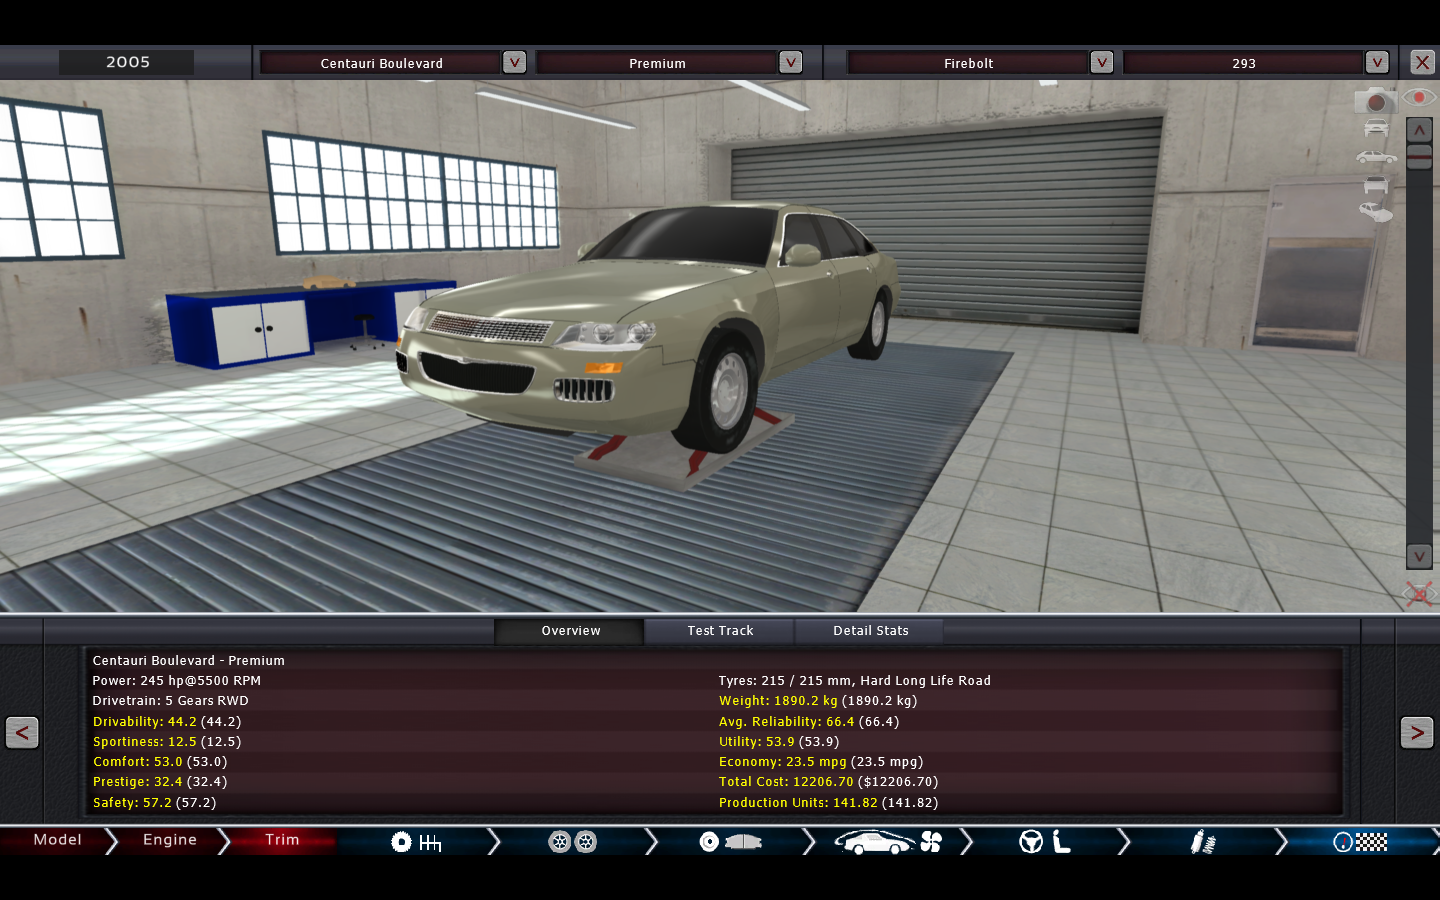
Task: Toggle the crossed-out eye hide icon
Action: [x=1418, y=594]
